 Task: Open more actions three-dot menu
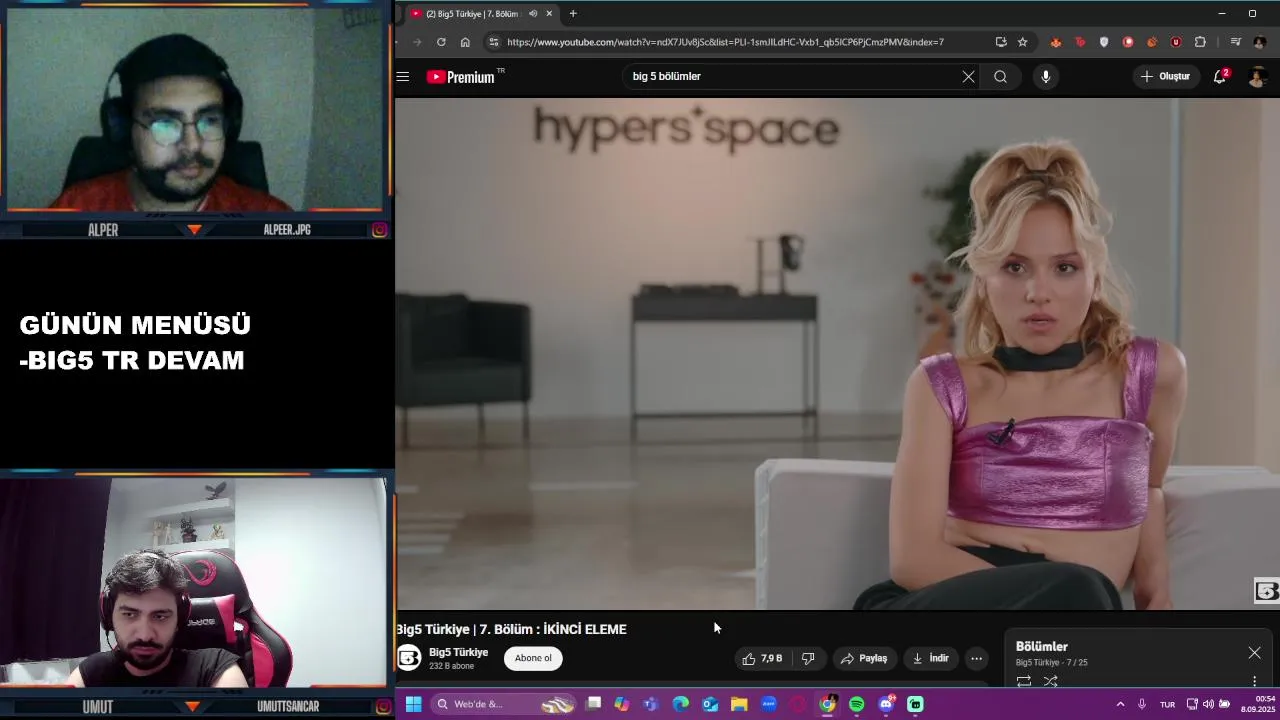coord(976,658)
